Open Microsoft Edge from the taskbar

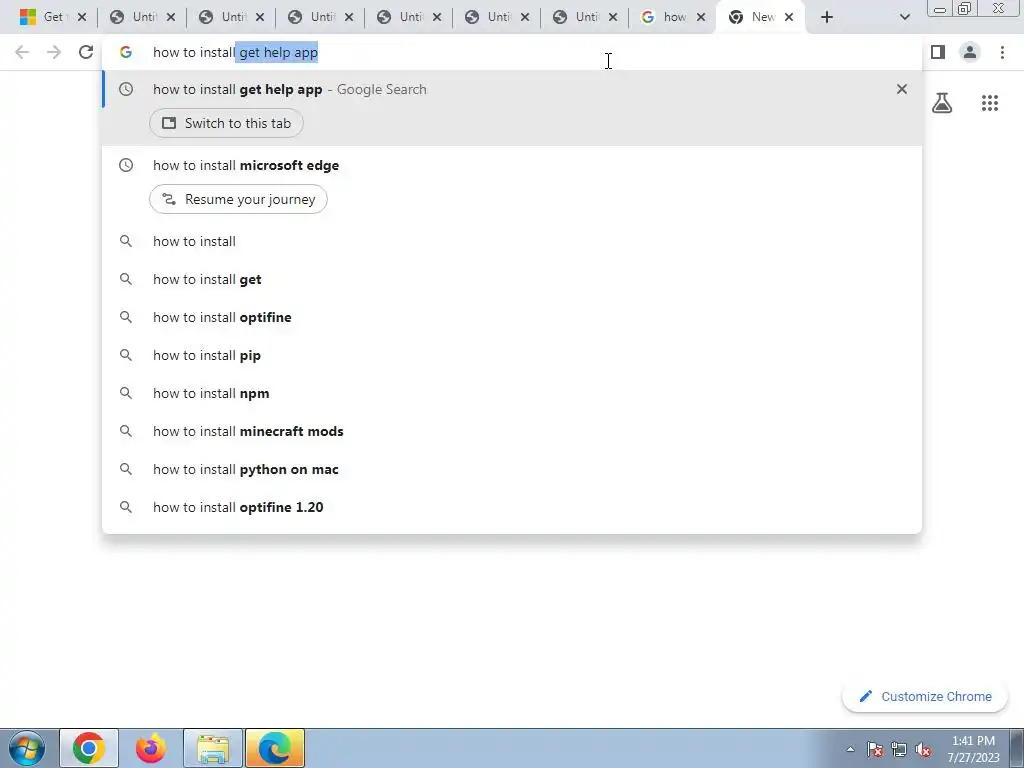pyautogui.click(x=275, y=748)
